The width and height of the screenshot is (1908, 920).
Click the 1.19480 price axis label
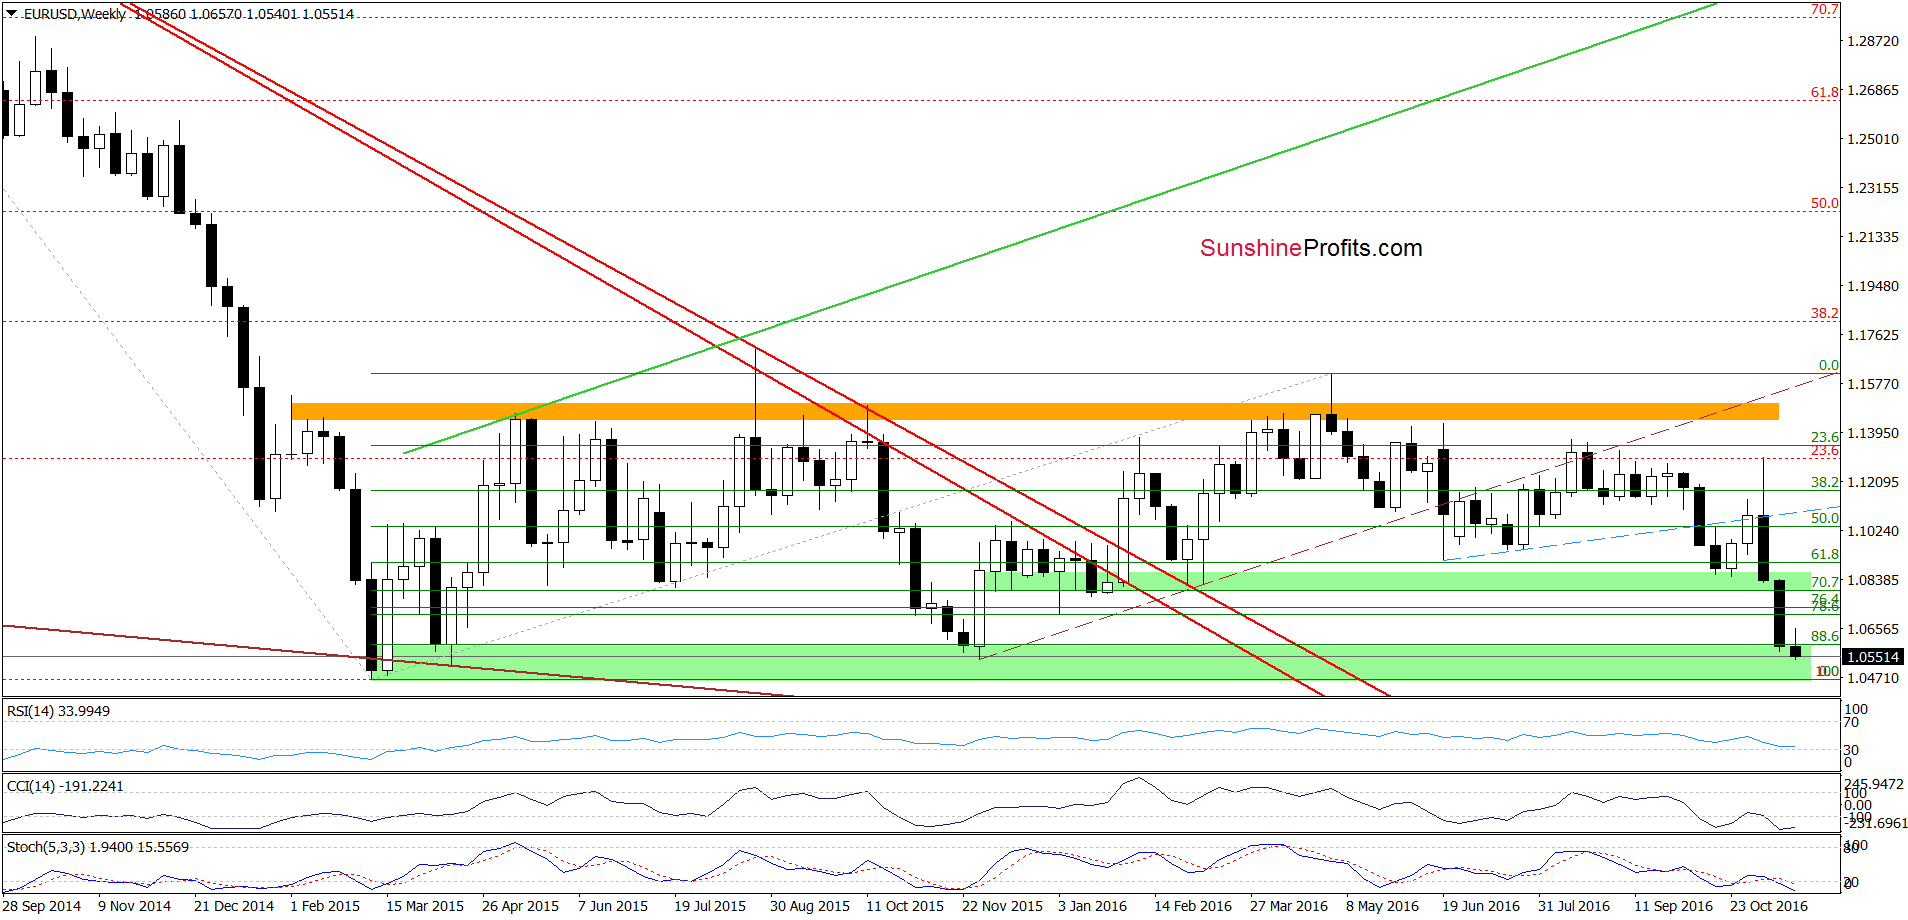1872,286
